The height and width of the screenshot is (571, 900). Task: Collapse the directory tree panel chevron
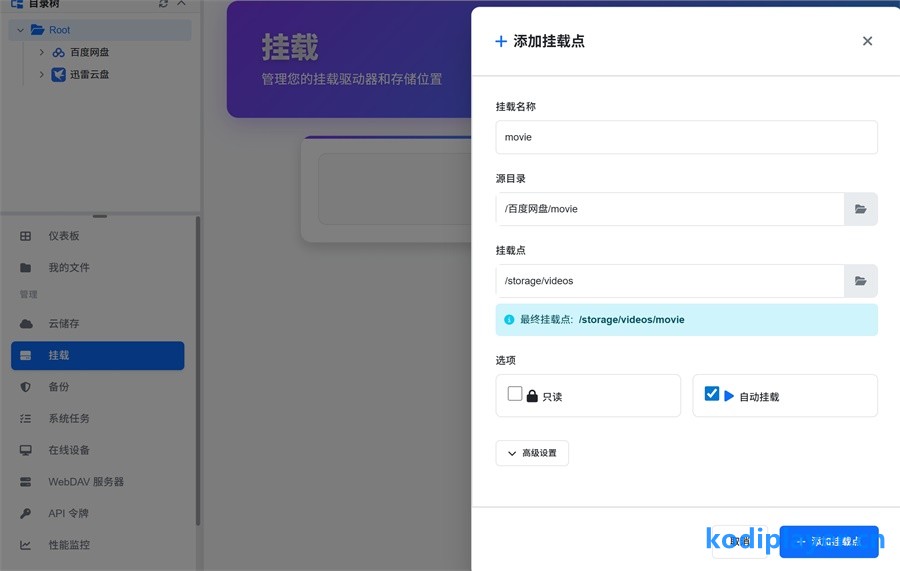181,4
